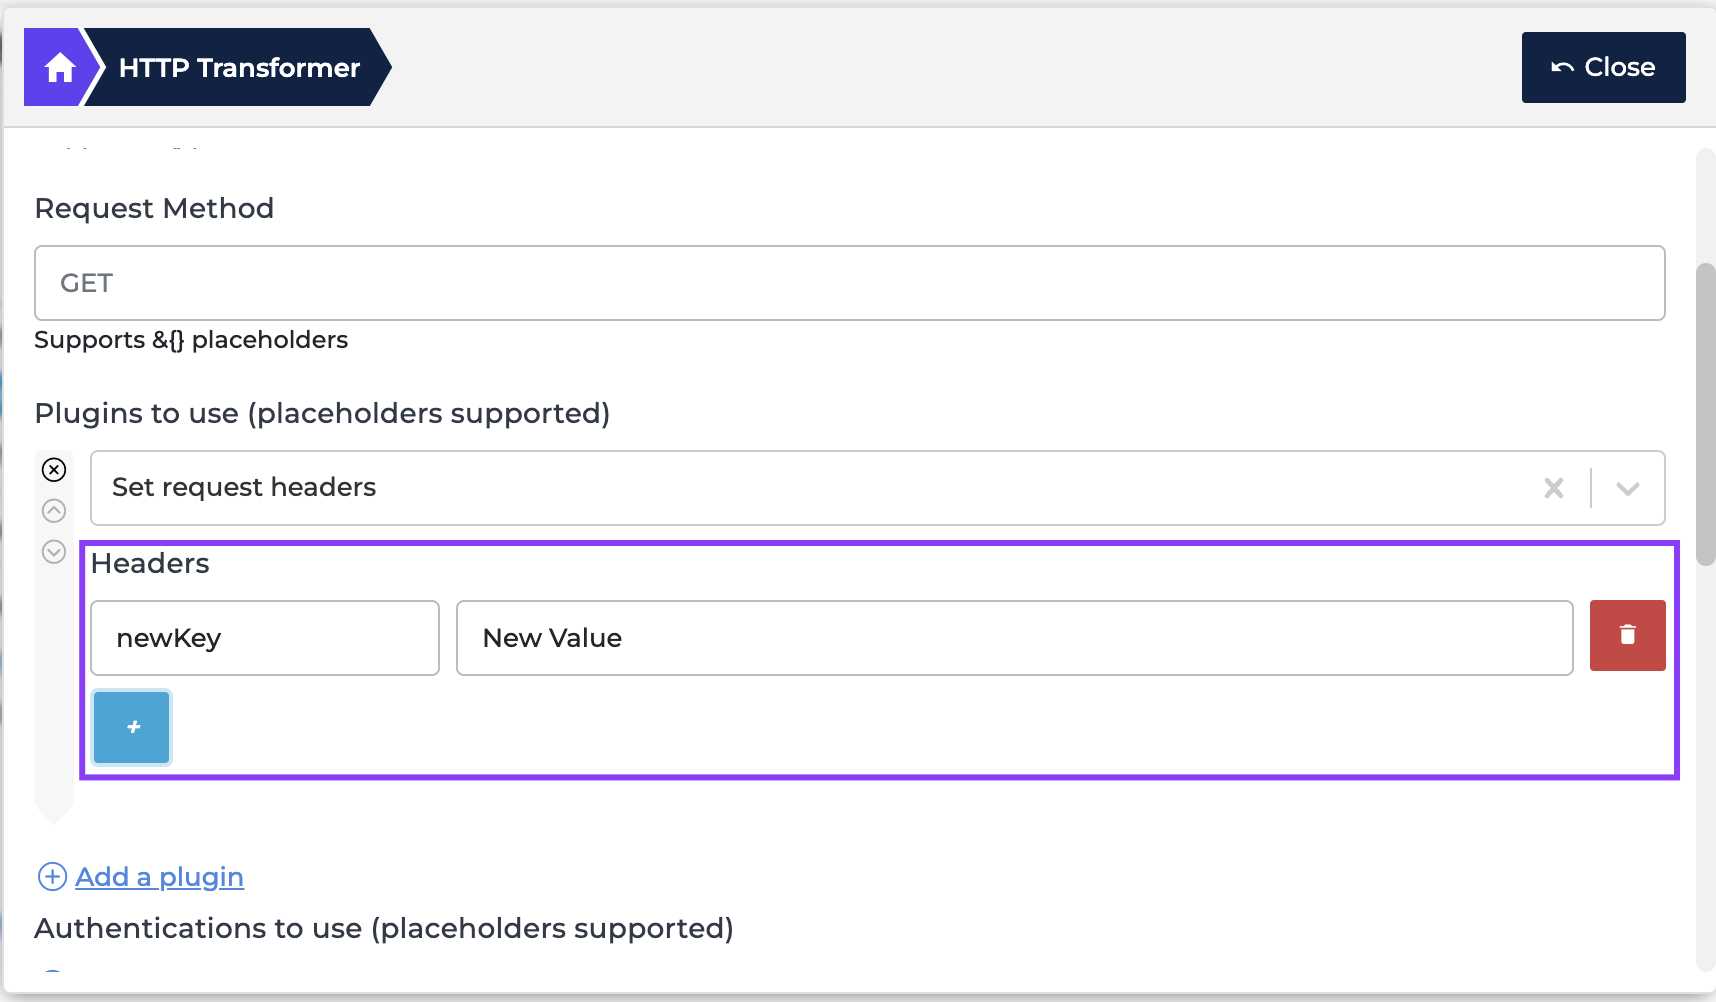Image resolution: width=1716 pixels, height=1002 pixels.
Task: Add a new header with plus button
Action: tap(132, 727)
